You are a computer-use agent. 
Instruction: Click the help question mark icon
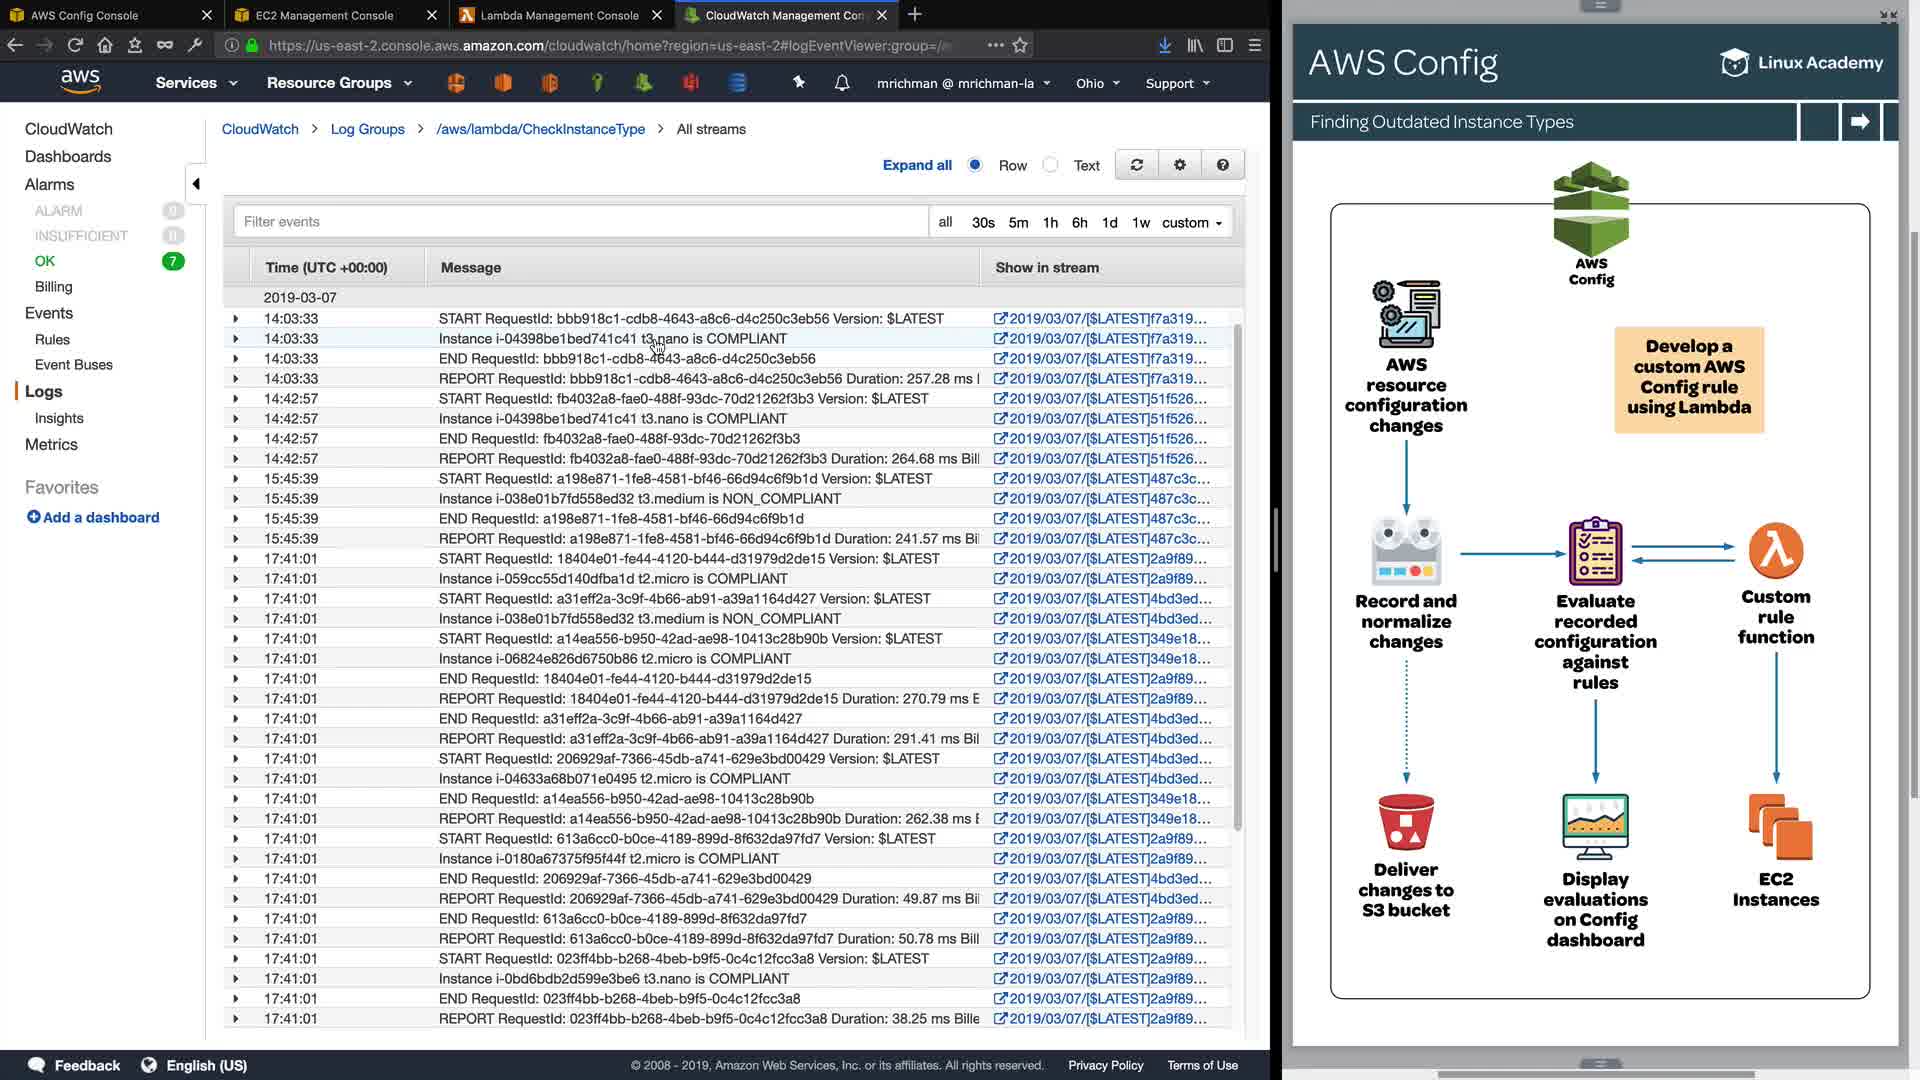tap(1223, 165)
